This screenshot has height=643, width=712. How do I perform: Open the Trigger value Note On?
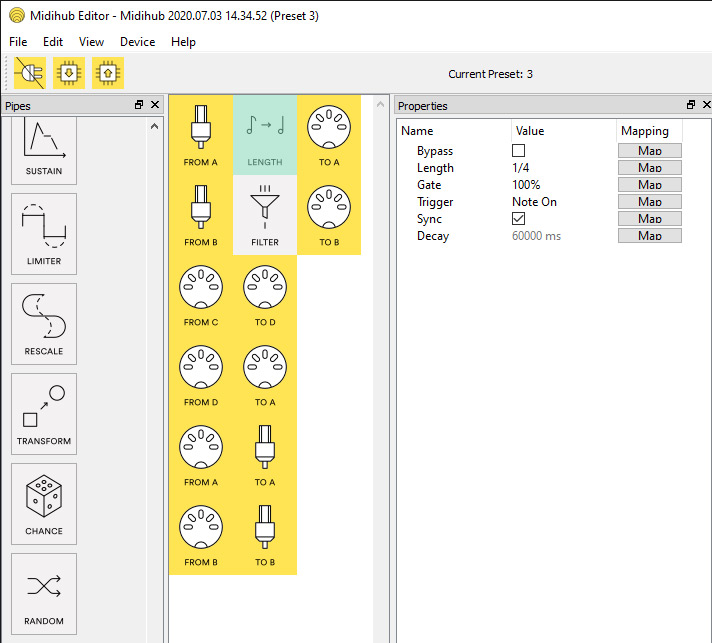tap(534, 202)
